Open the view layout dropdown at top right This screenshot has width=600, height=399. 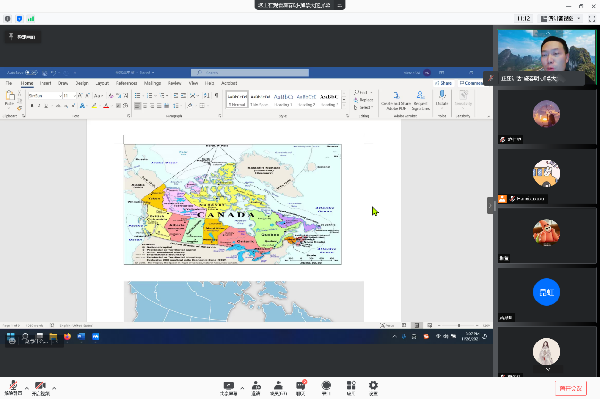click(x=561, y=18)
